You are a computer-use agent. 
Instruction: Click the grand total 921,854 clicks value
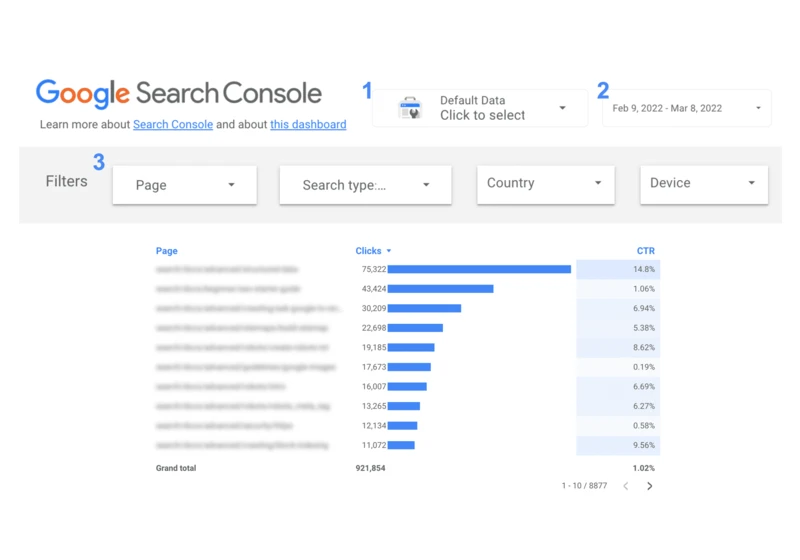point(370,468)
